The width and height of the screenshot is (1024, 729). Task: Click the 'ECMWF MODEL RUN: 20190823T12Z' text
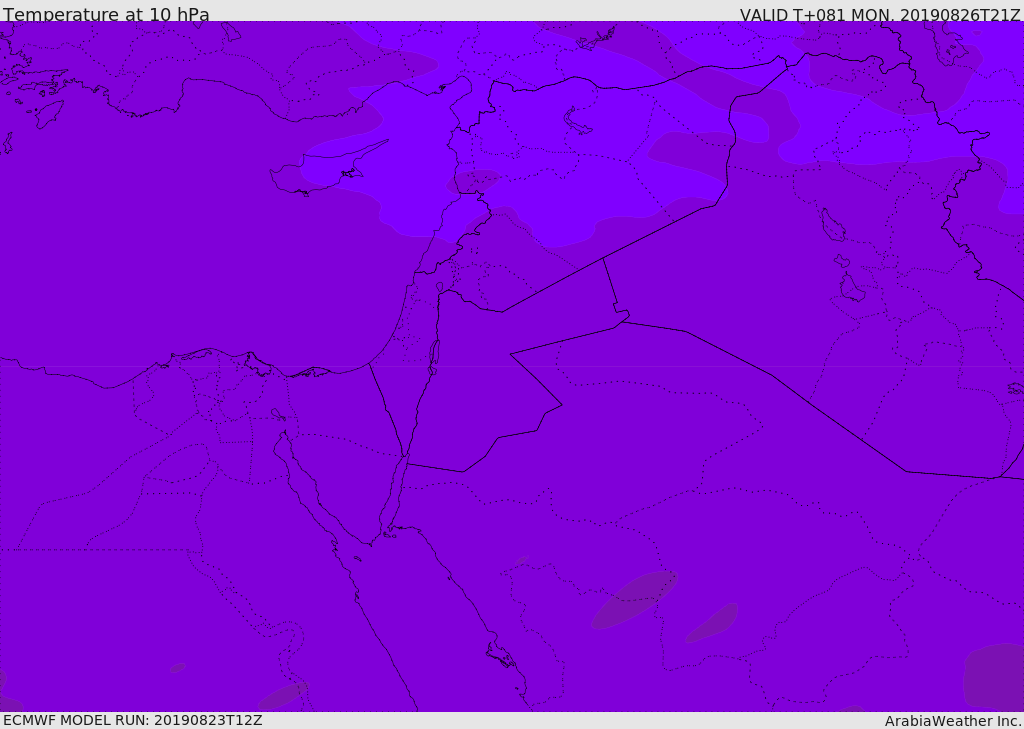(x=133, y=720)
